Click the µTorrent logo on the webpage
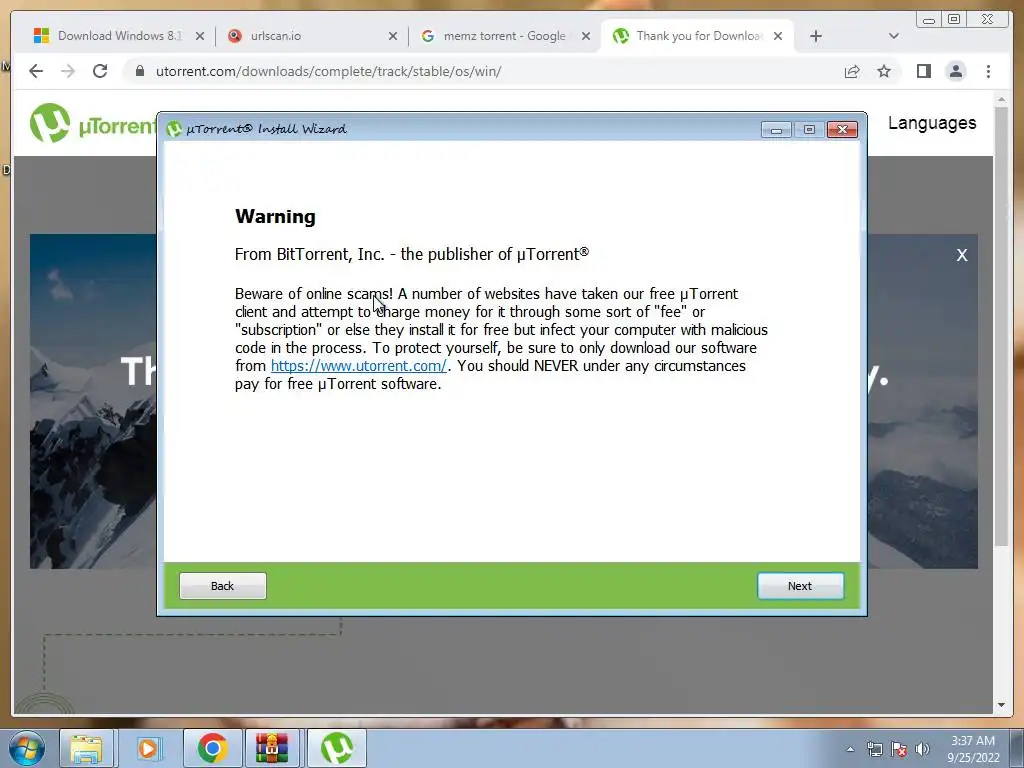This screenshot has width=1024, height=768. (91, 123)
